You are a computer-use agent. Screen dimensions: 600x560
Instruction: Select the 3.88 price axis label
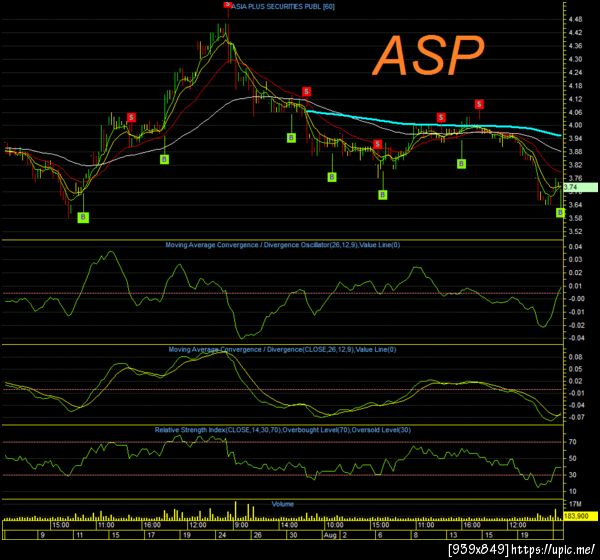pyautogui.click(x=575, y=152)
